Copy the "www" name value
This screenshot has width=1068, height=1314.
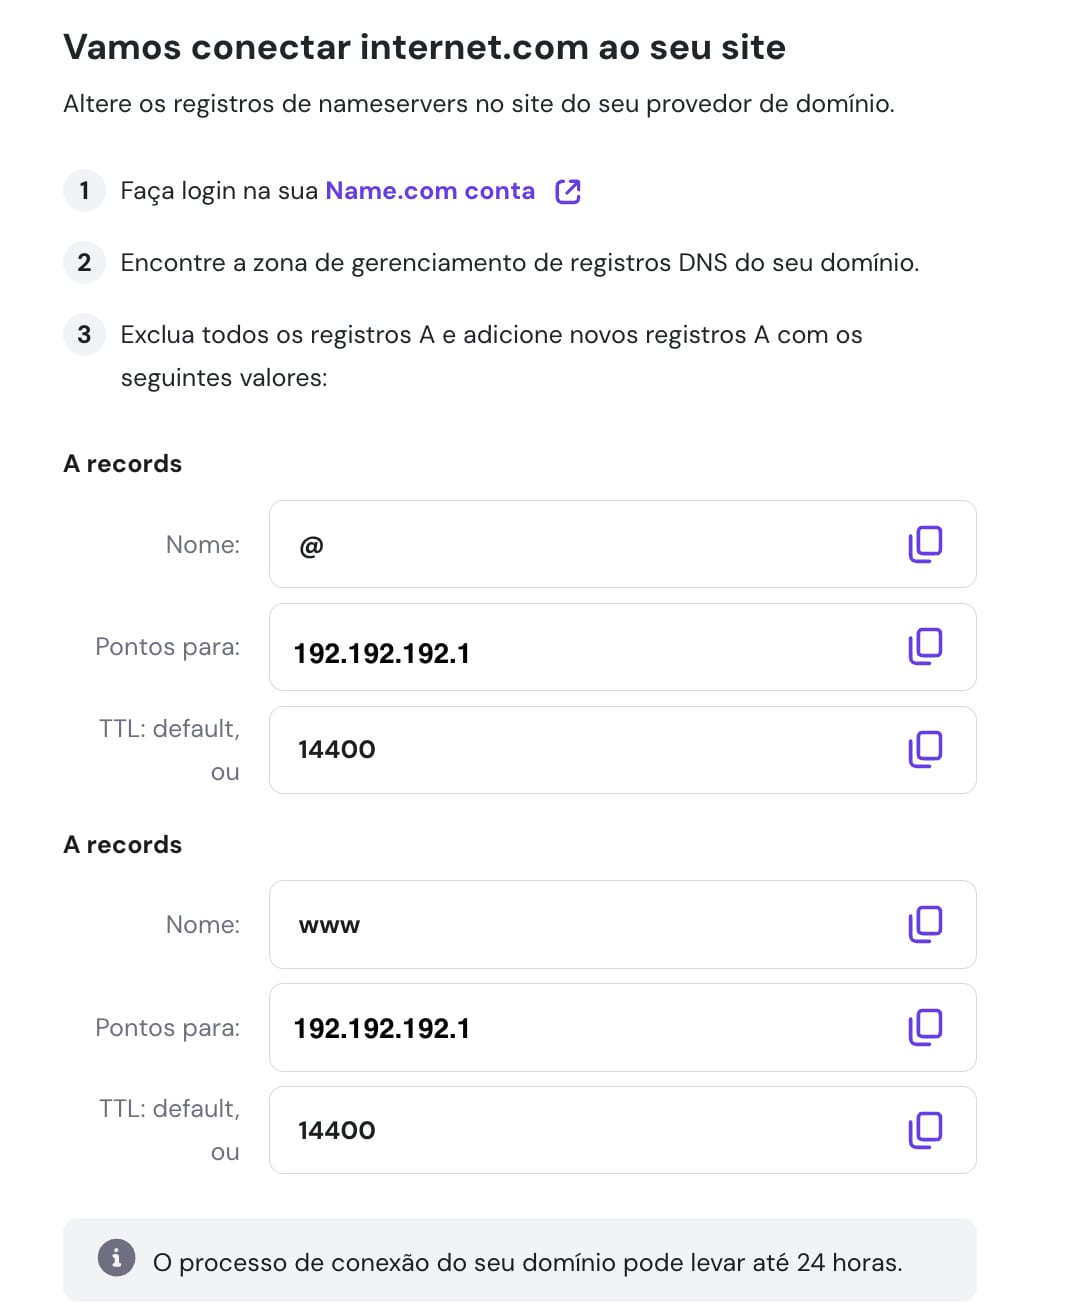click(925, 924)
